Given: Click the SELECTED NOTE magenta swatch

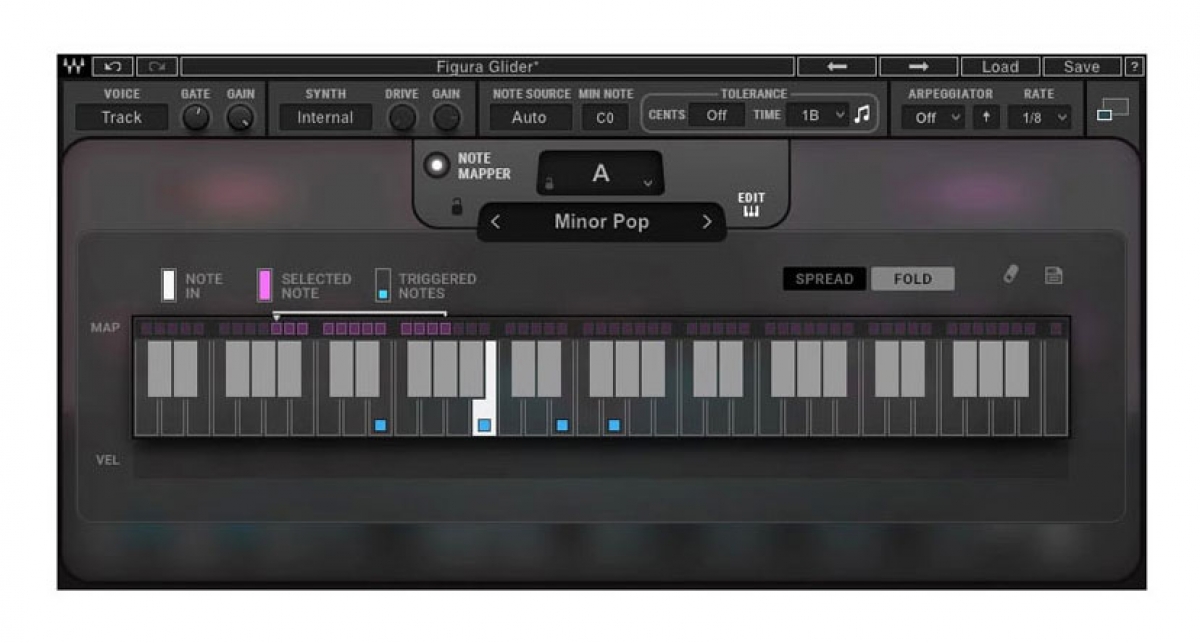Looking at the screenshot, I should (x=265, y=285).
